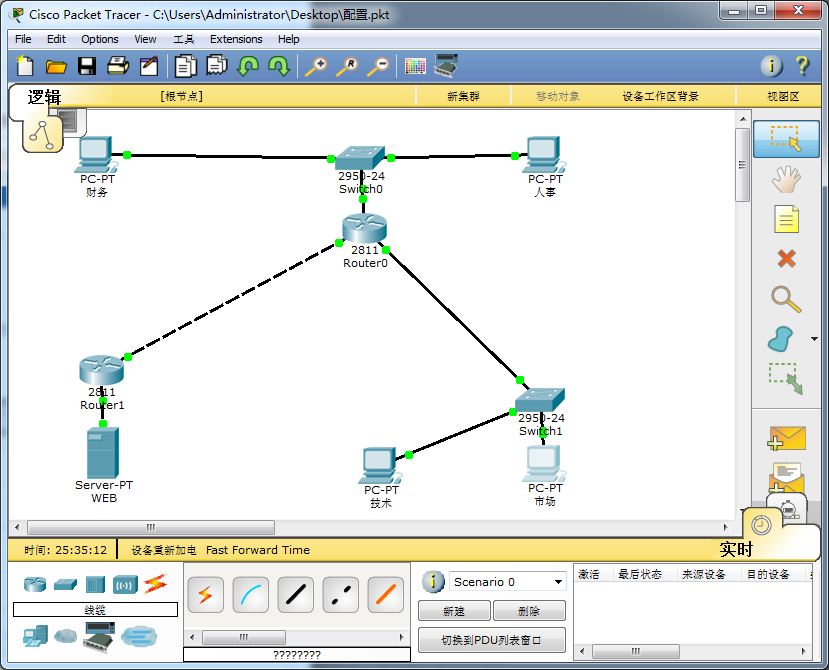The width and height of the screenshot is (829, 670).
Task: Select the Custom Made Devices category icon
Action: (99, 637)
